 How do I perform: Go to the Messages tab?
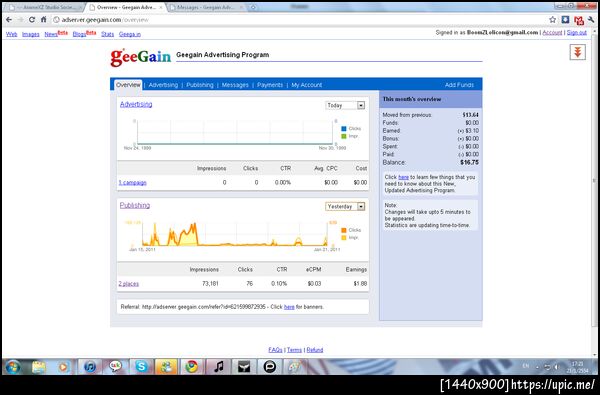coord(235,85)
